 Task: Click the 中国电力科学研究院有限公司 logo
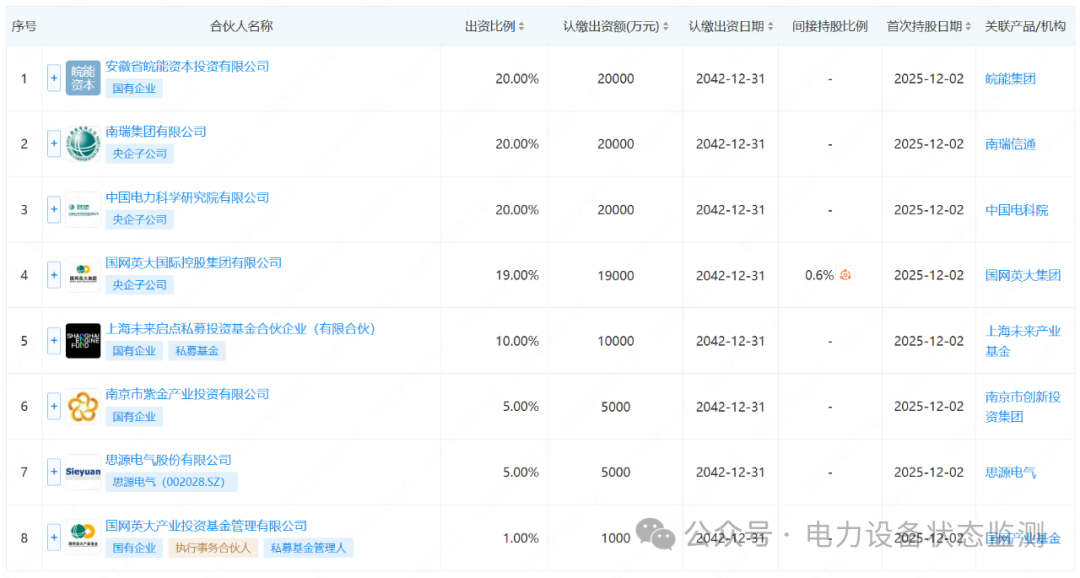(x=83, y=209)
